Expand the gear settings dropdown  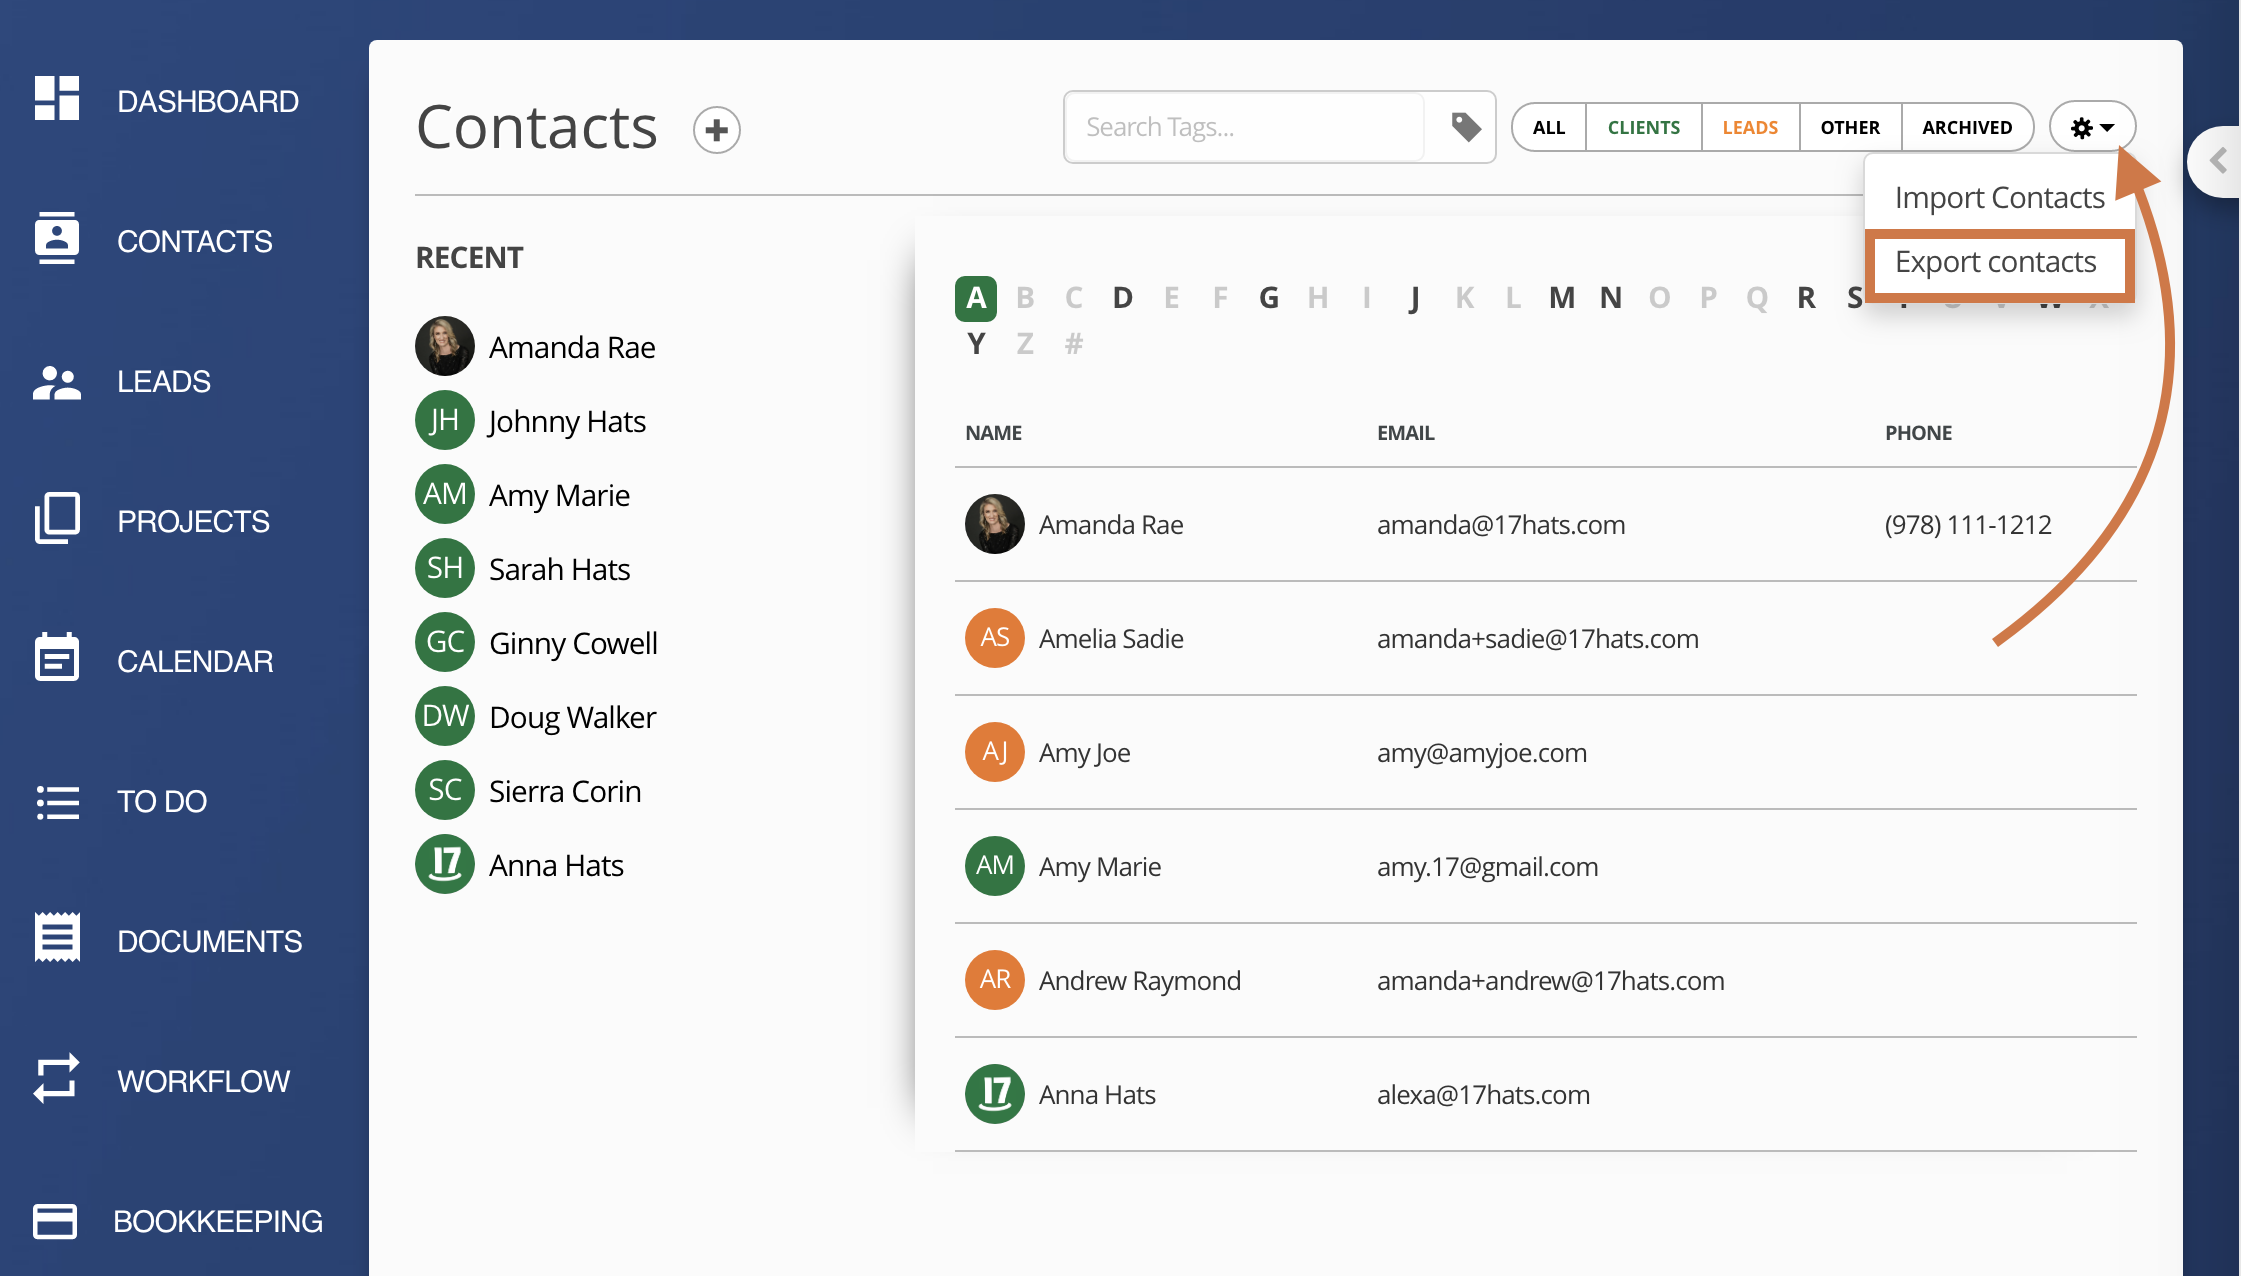[x=2092, y=127]
